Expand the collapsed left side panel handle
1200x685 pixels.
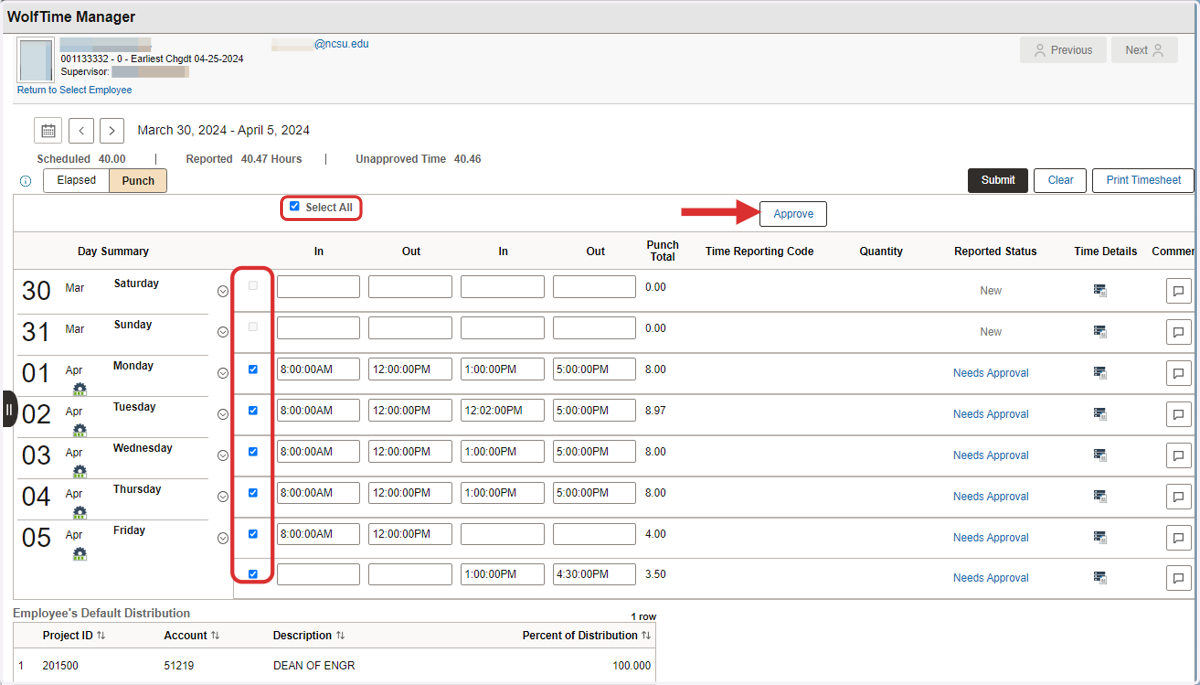(x=8, y=409)
